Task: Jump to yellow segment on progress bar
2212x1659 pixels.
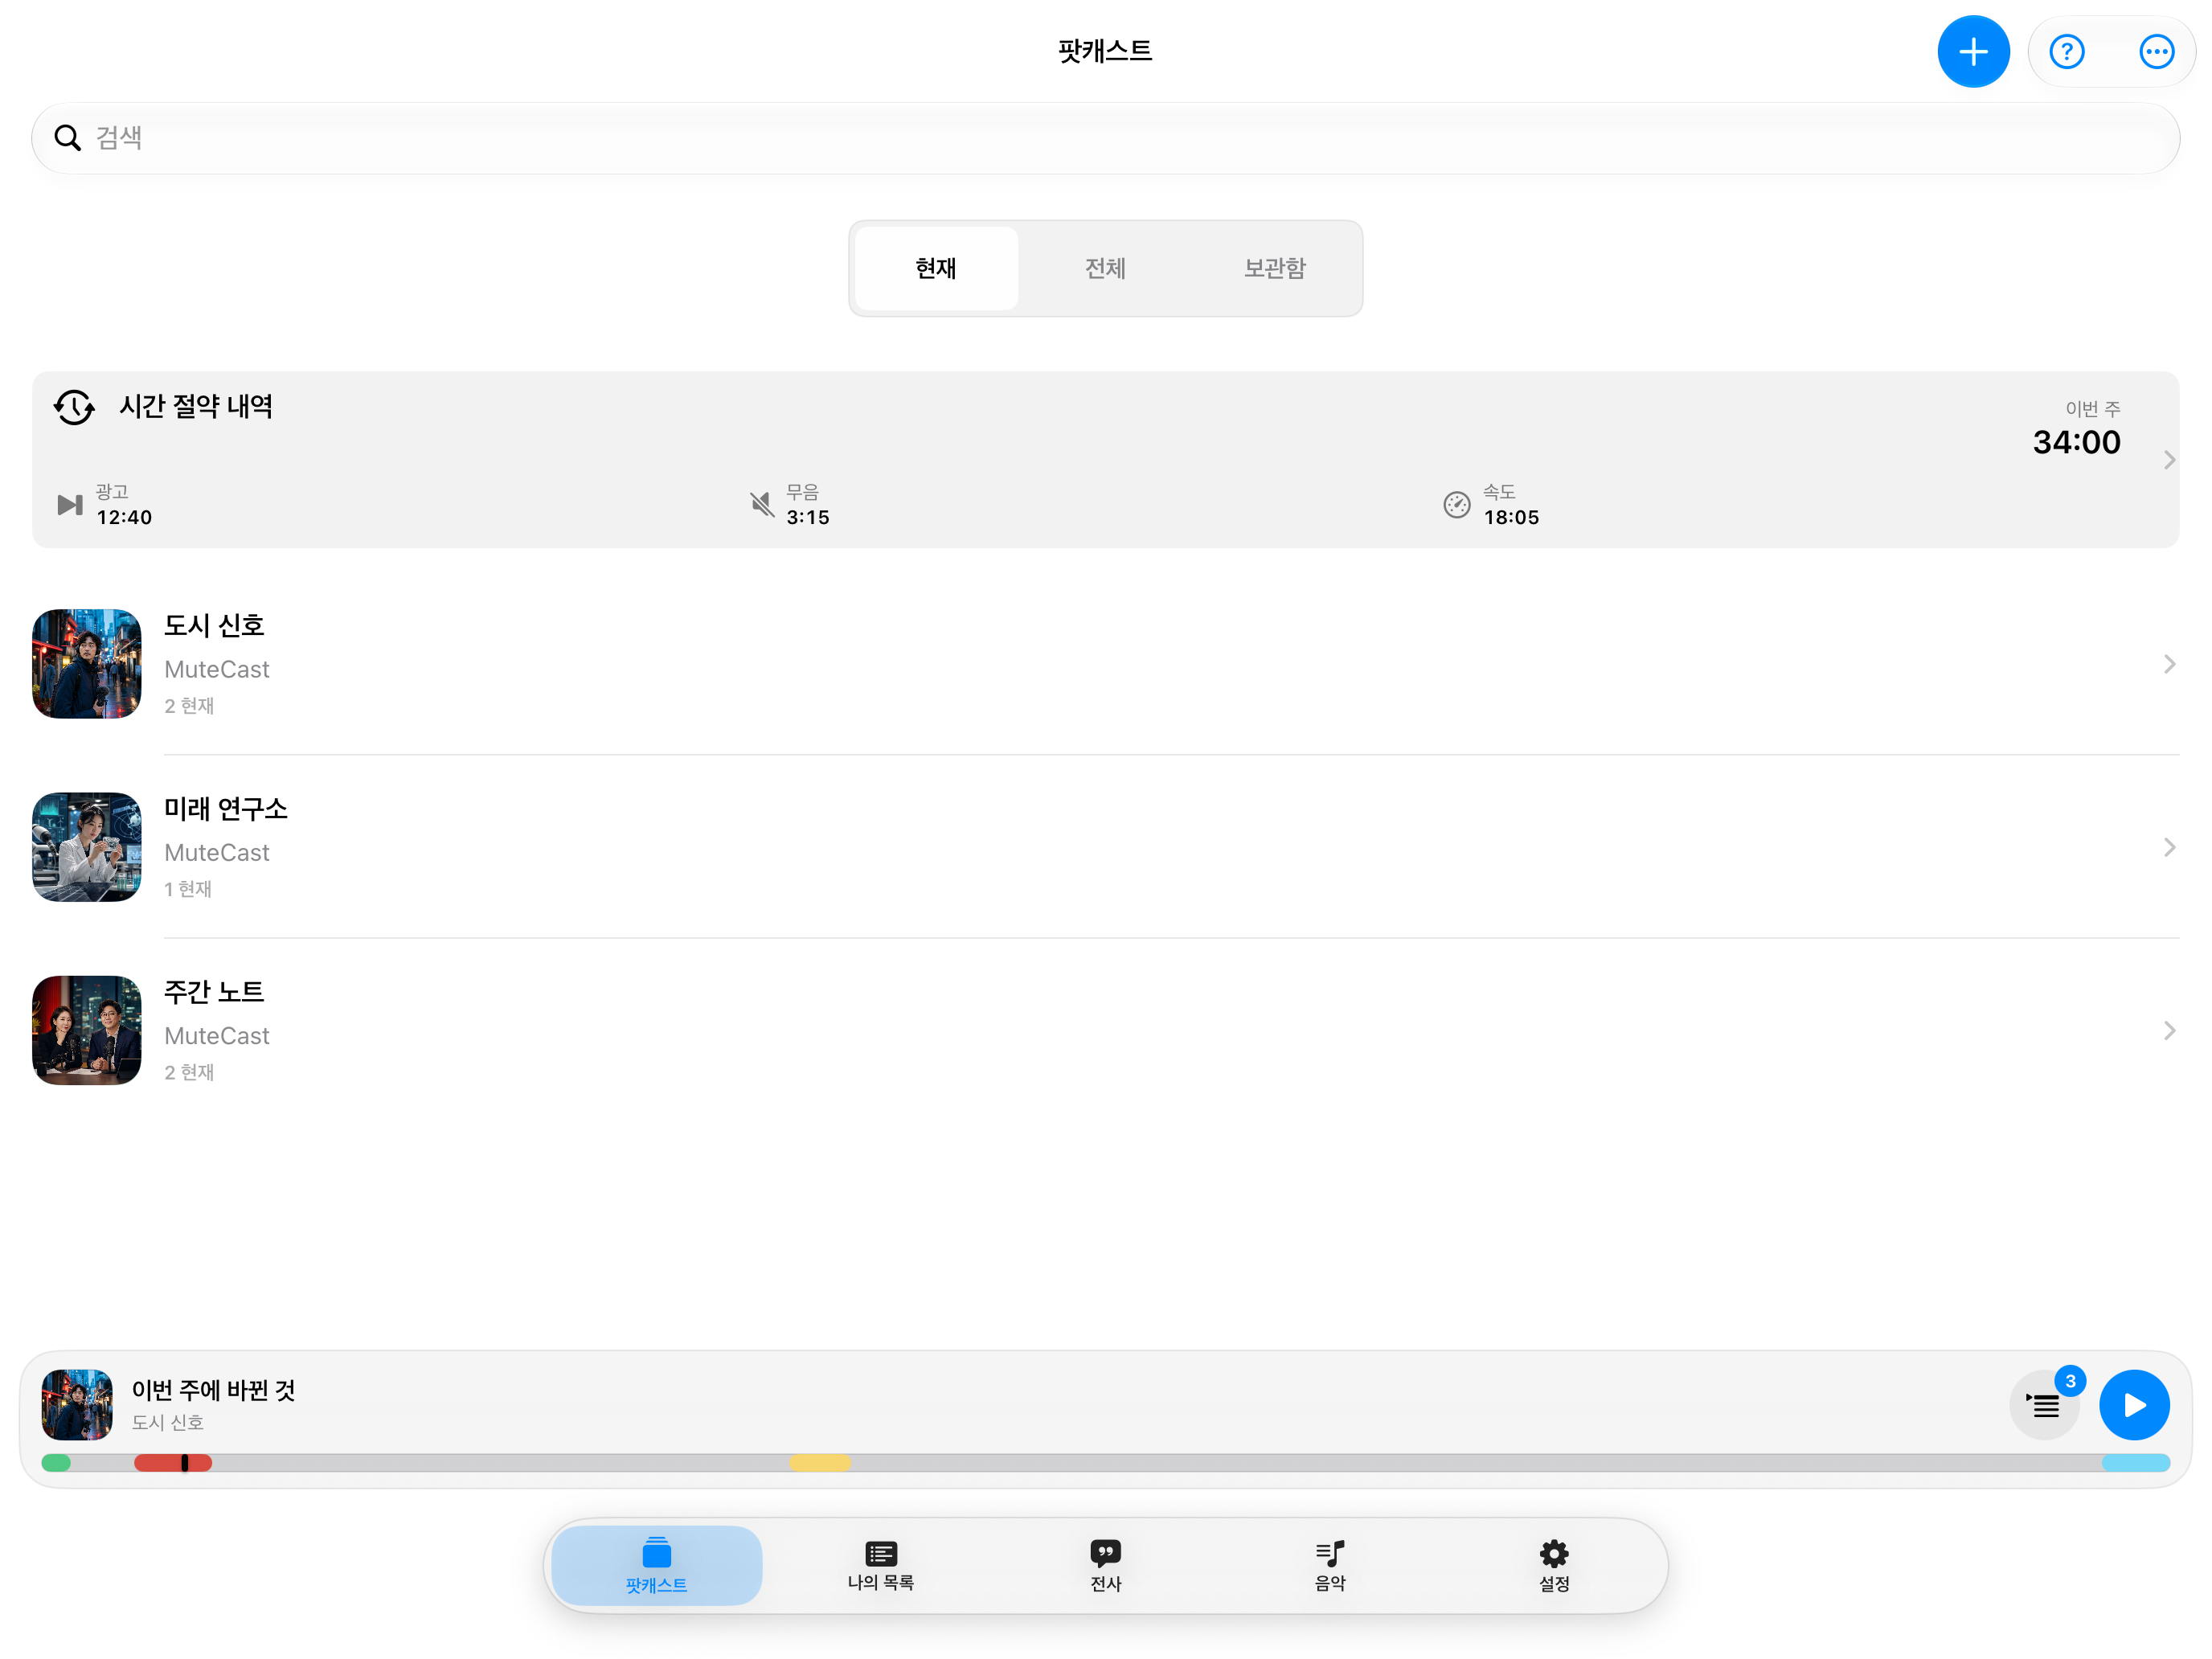Action: (820, 1463)
